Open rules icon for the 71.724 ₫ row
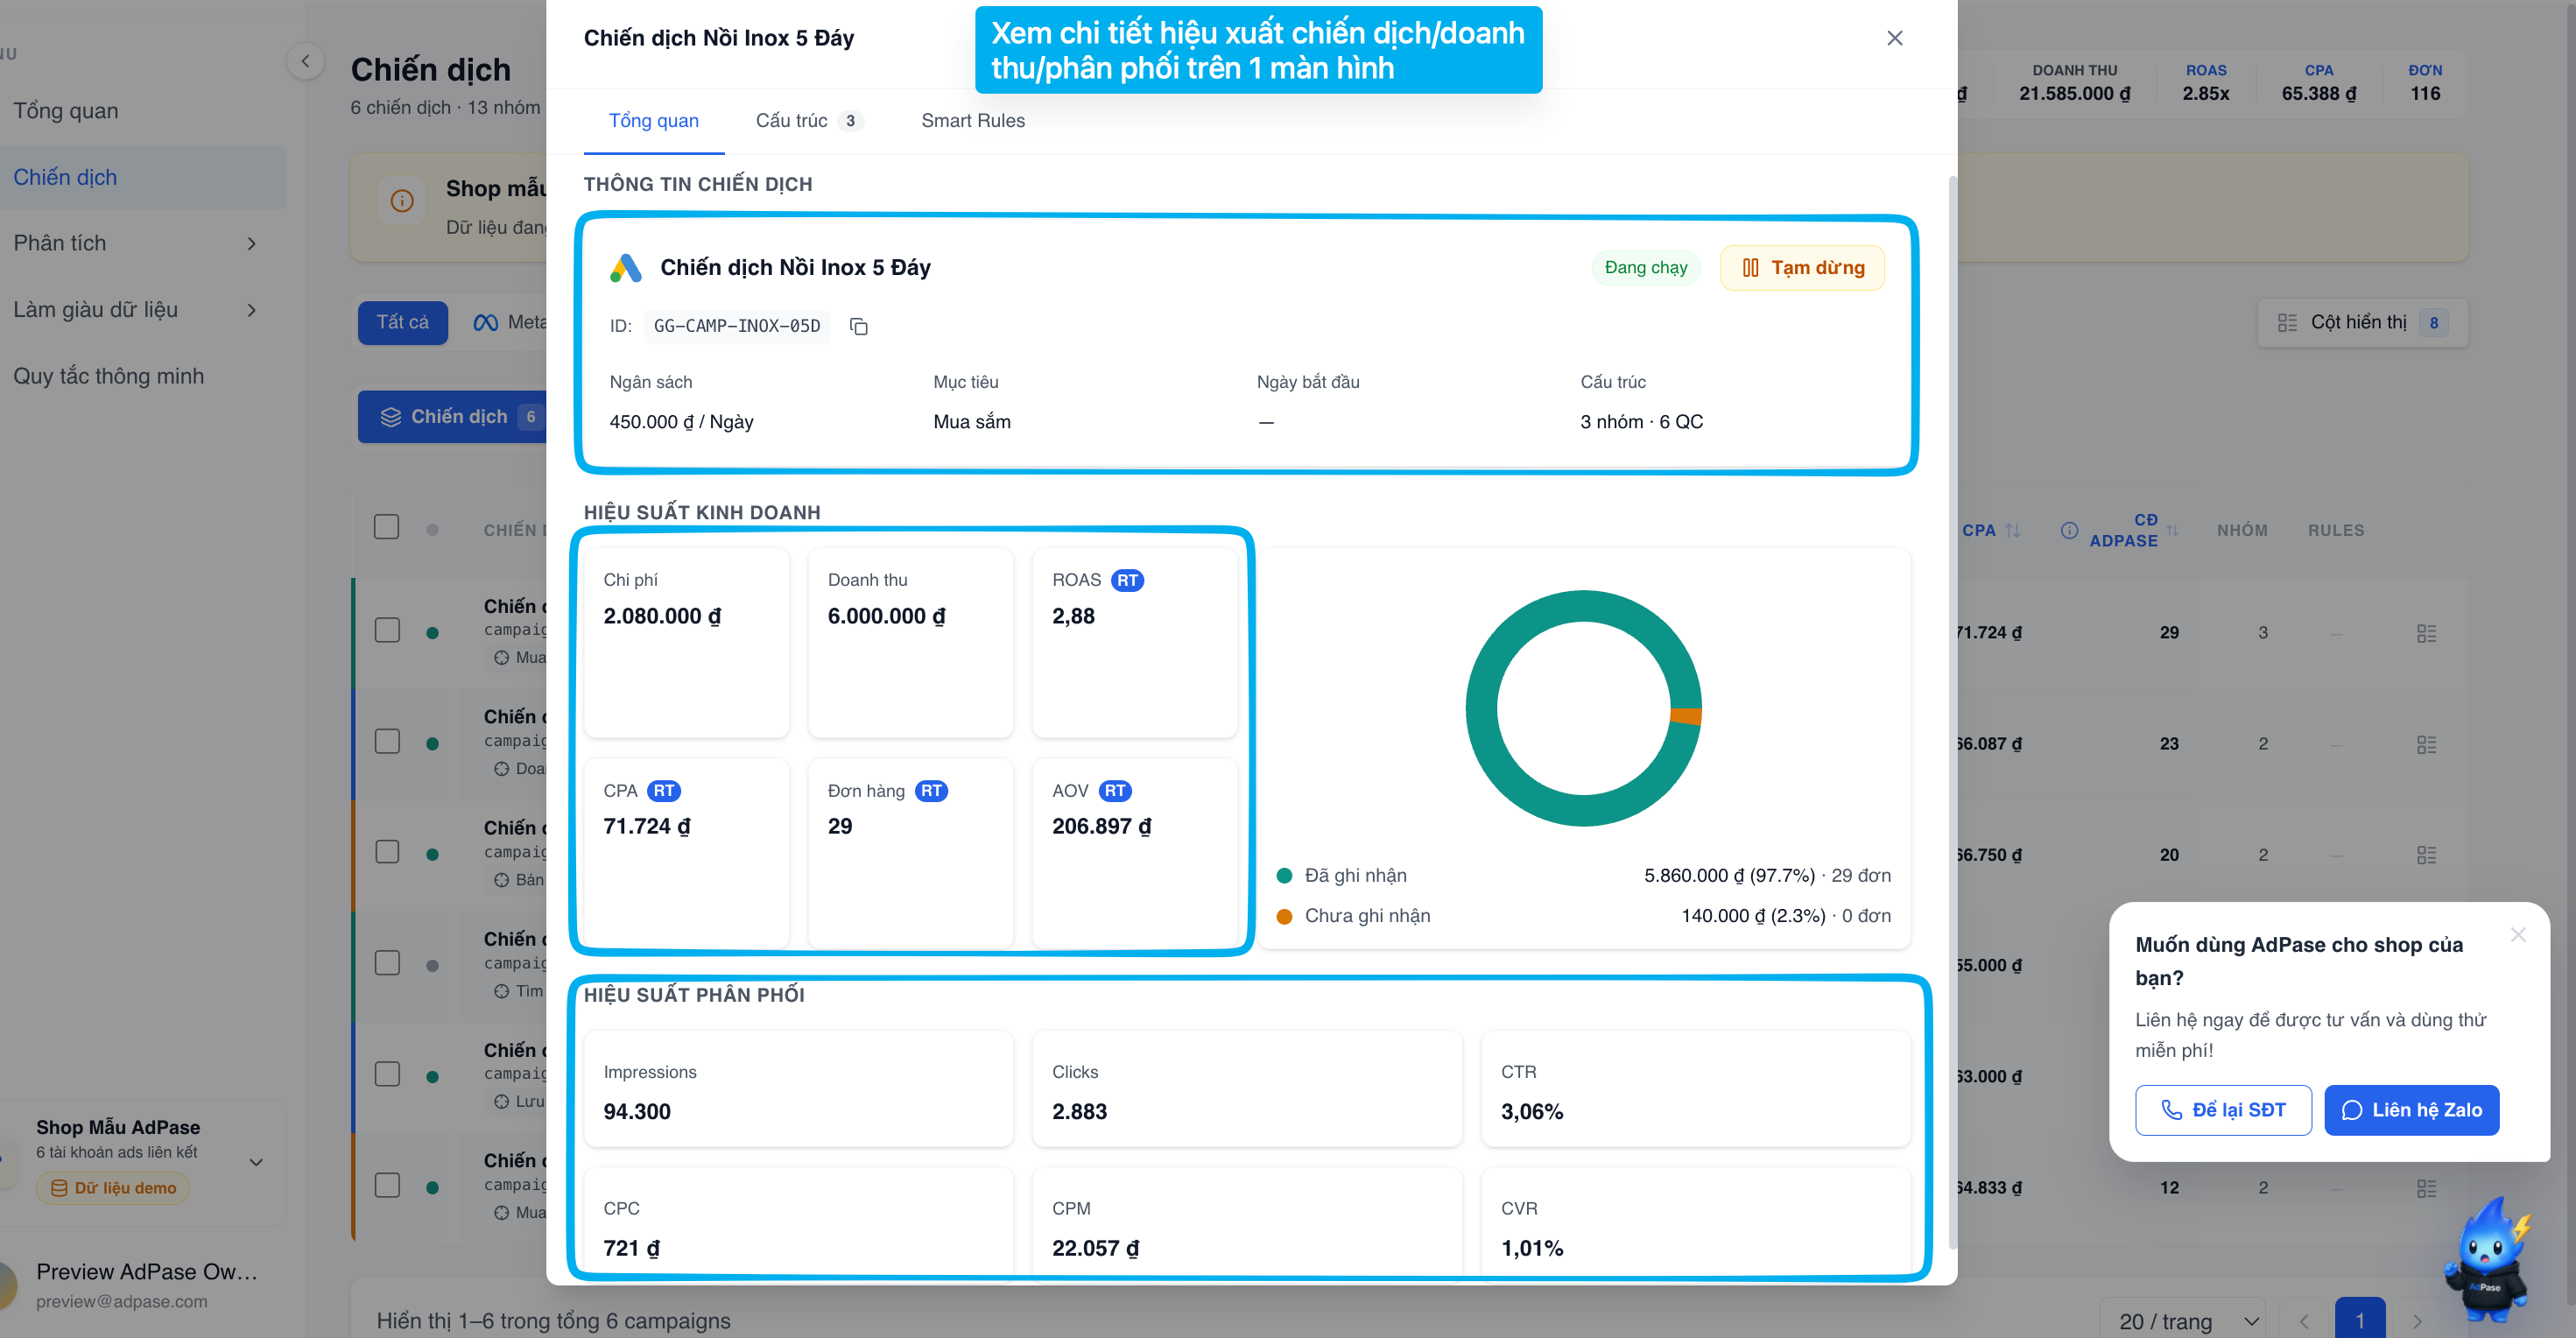Image resolution: width=2576 pixels, height=1338 pixels. click(2426, 633)
